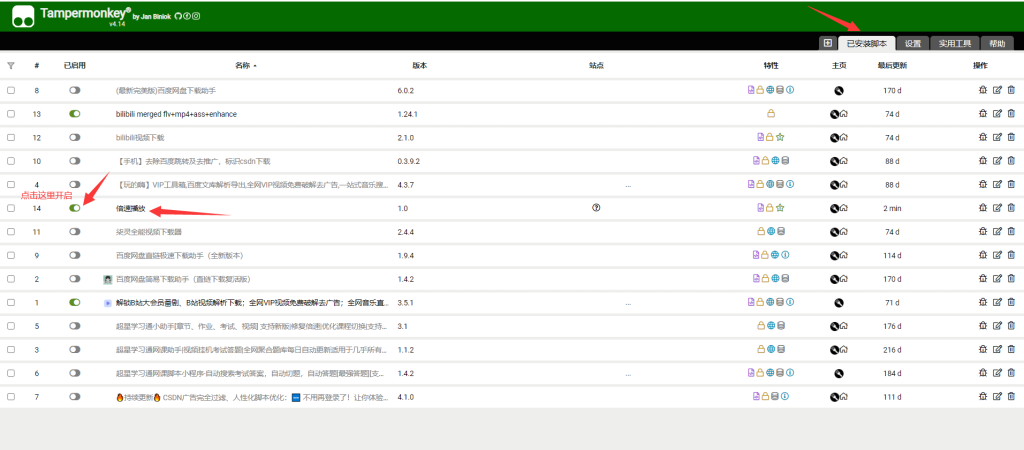Open homepage icon for script number 1
Screen dimensions: 1024x450
[x=839, y=303]
